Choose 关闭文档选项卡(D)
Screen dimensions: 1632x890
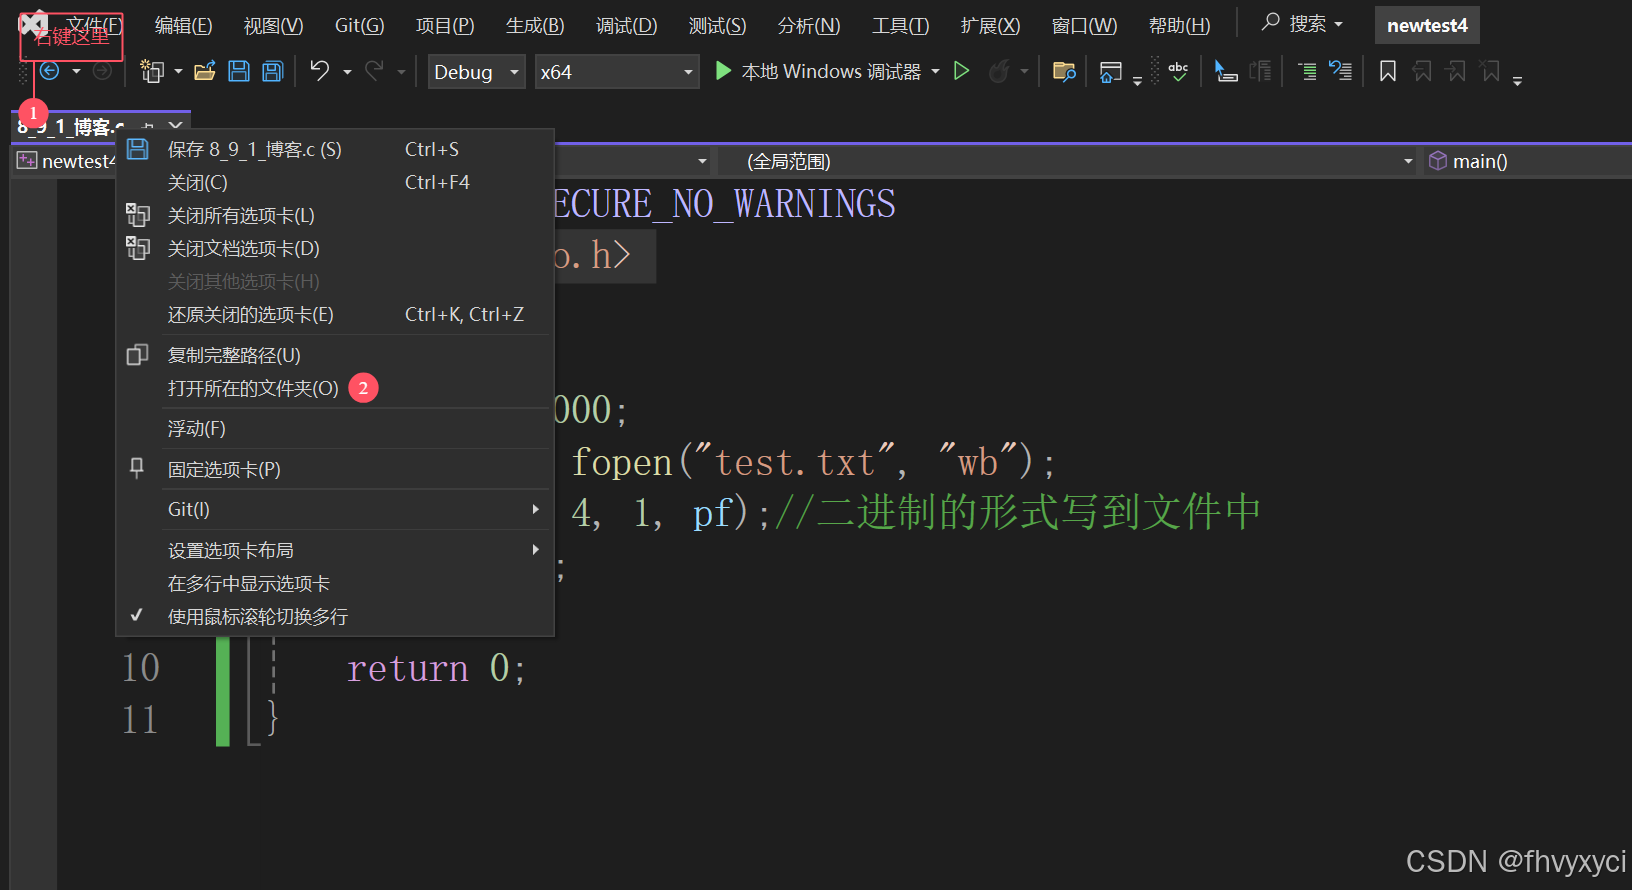click(335, 248)
